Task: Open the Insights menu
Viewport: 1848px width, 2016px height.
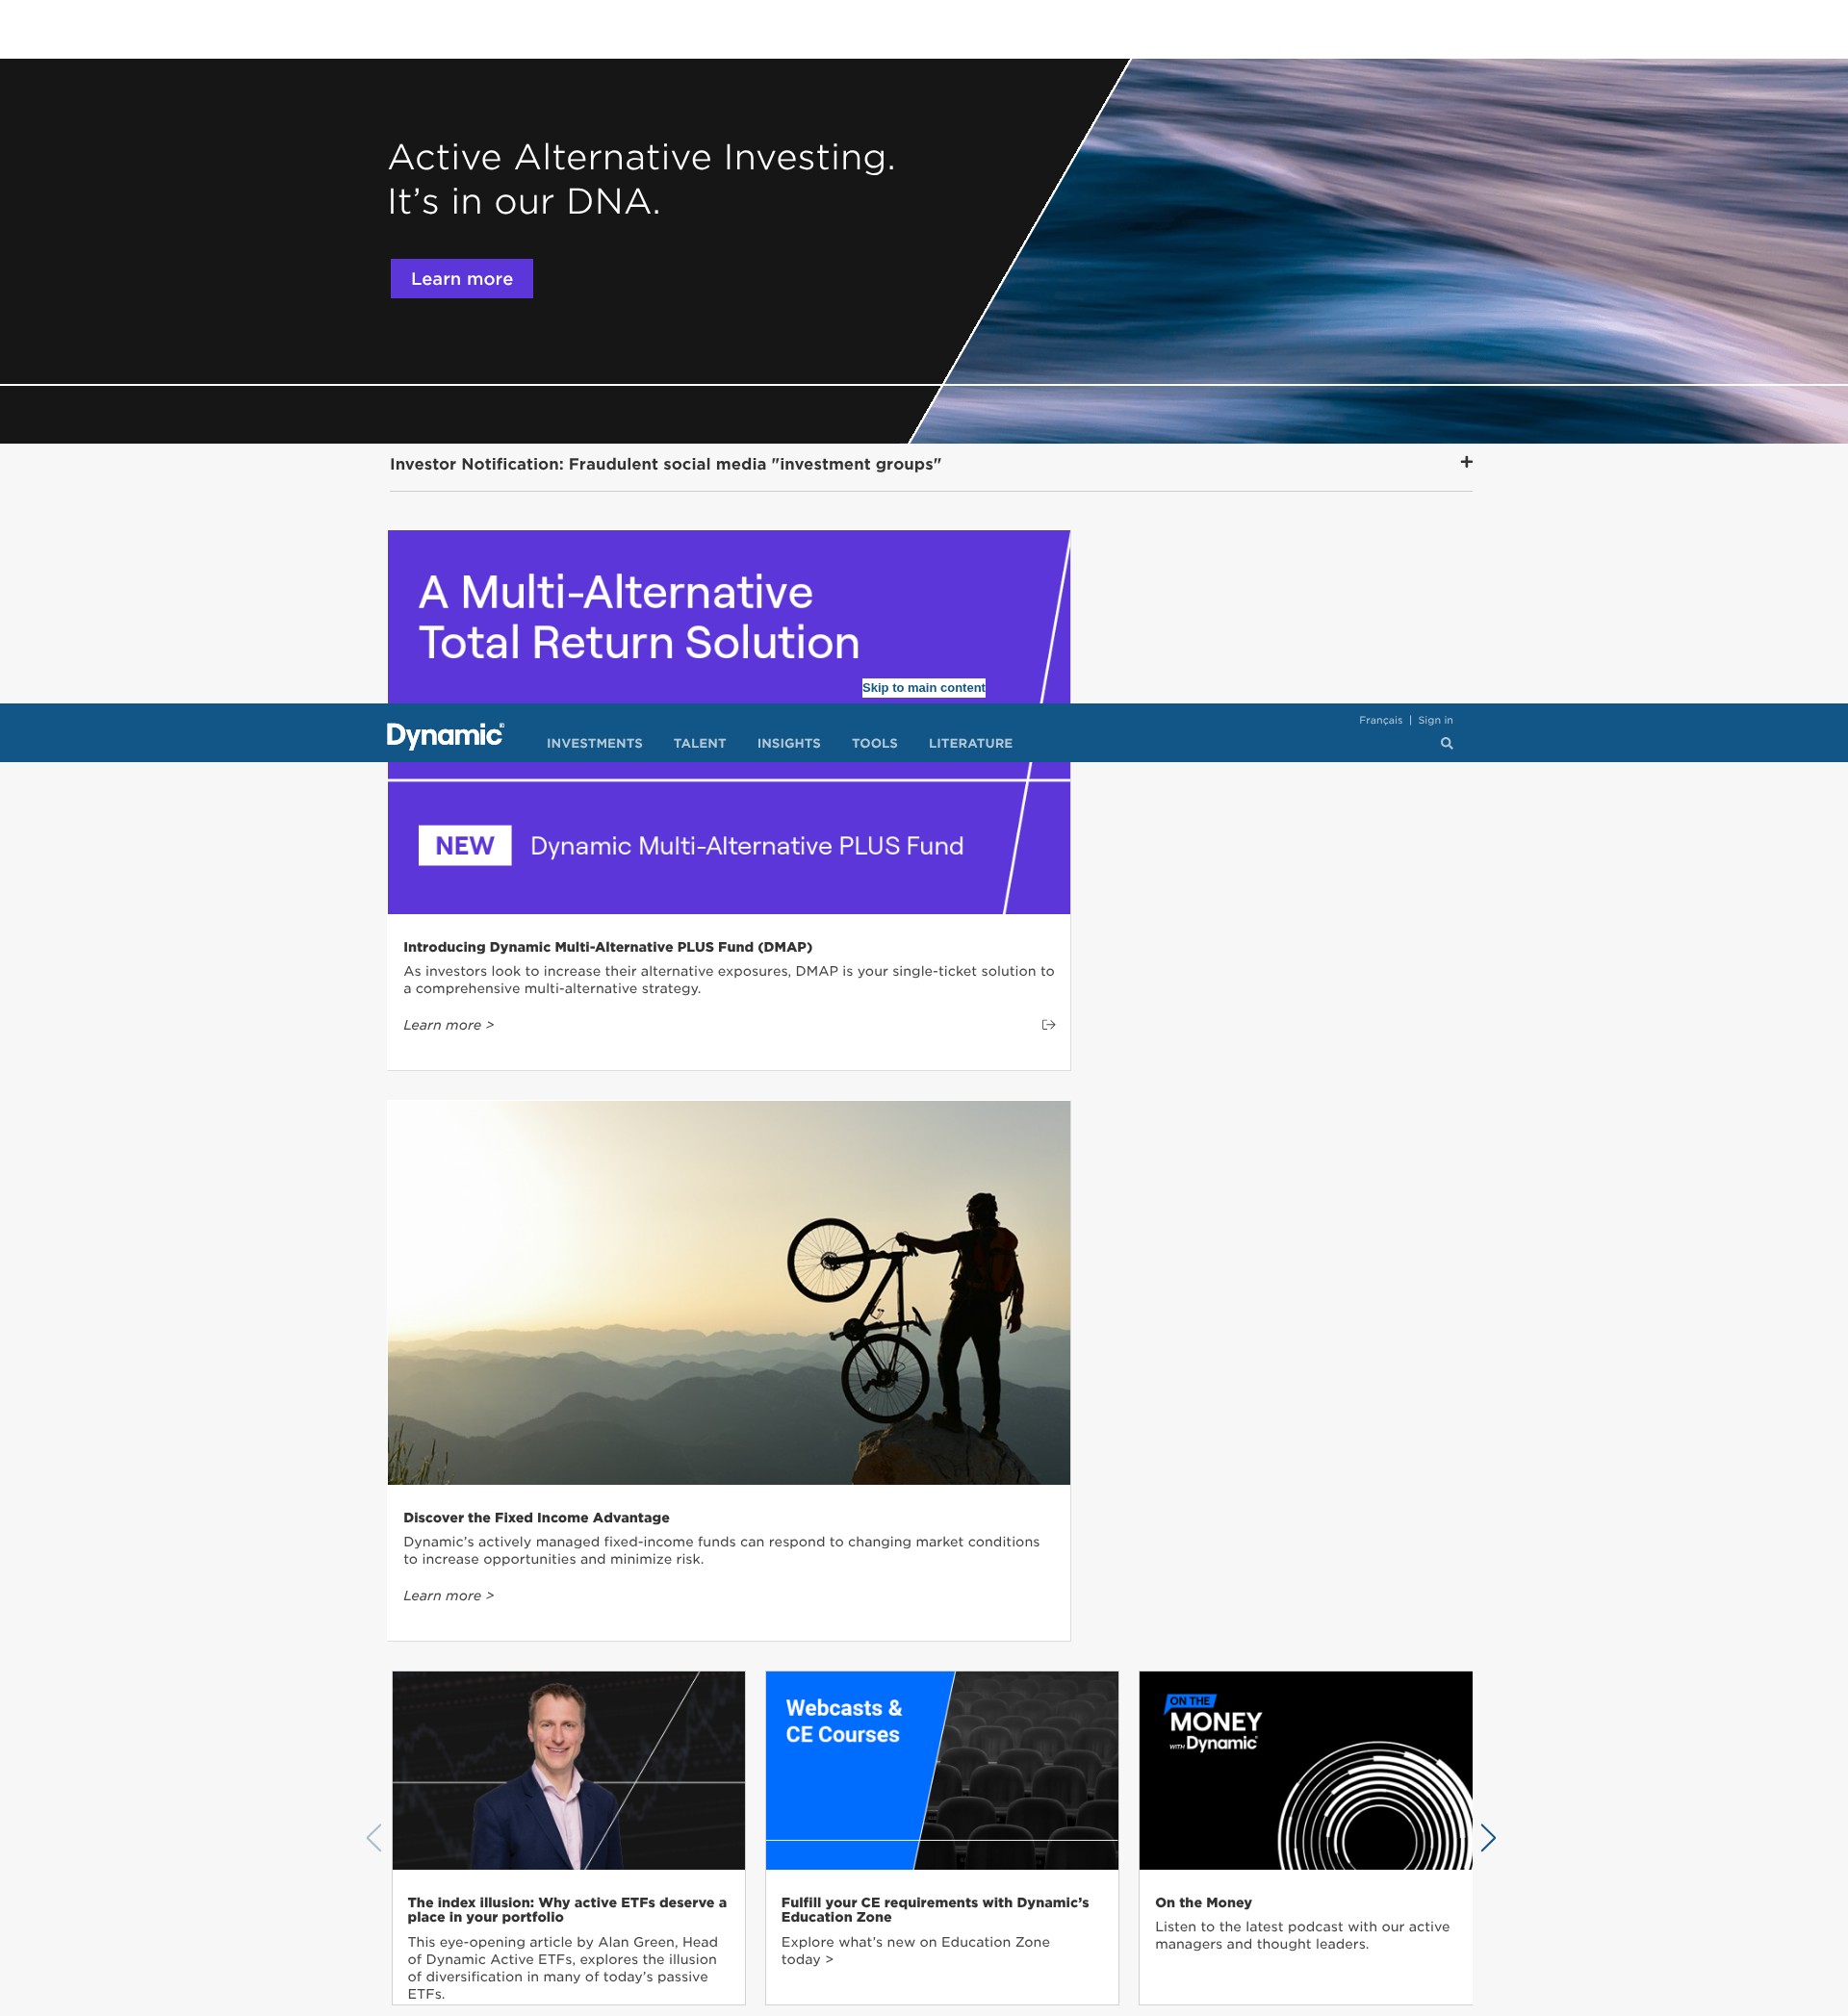Action: point(788,743)
